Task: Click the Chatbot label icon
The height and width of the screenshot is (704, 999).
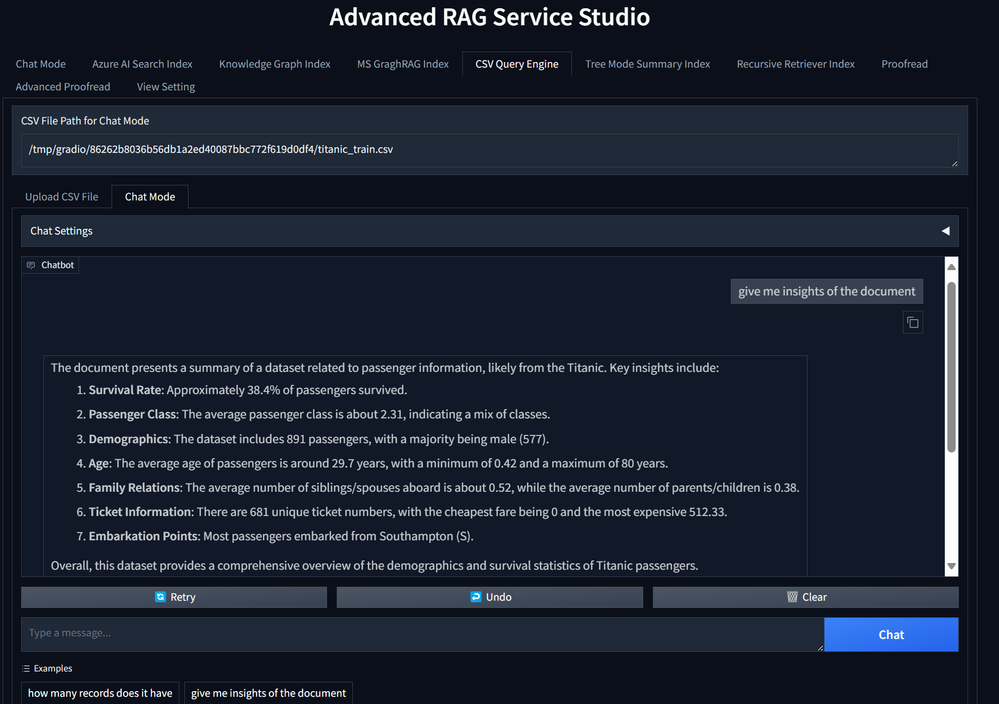Action: (x=31, y=265)
